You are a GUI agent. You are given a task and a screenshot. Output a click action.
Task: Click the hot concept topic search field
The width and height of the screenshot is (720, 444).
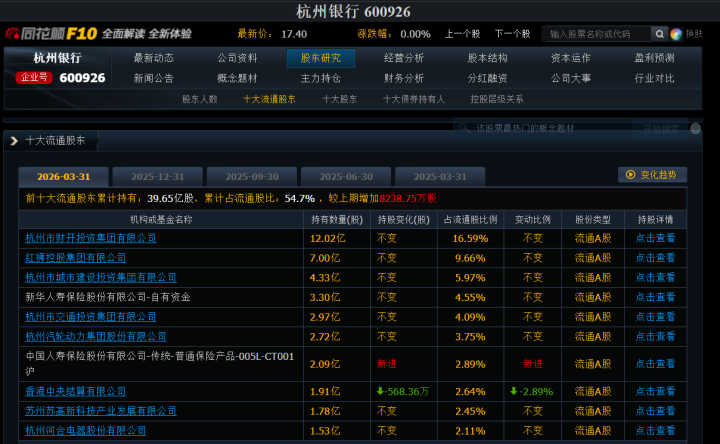click(x=543, y=129)
